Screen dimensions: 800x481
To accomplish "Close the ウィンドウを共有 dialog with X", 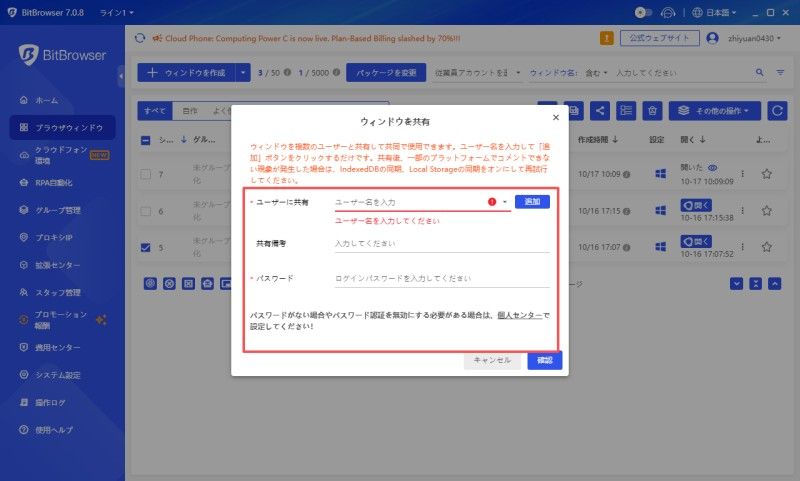I will [x=556, y=117].
